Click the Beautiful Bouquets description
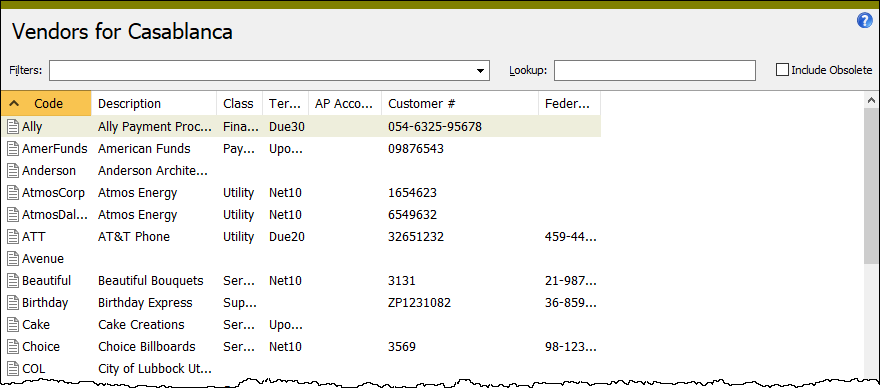This screenshot has height=388, width=880. point(150,280)
